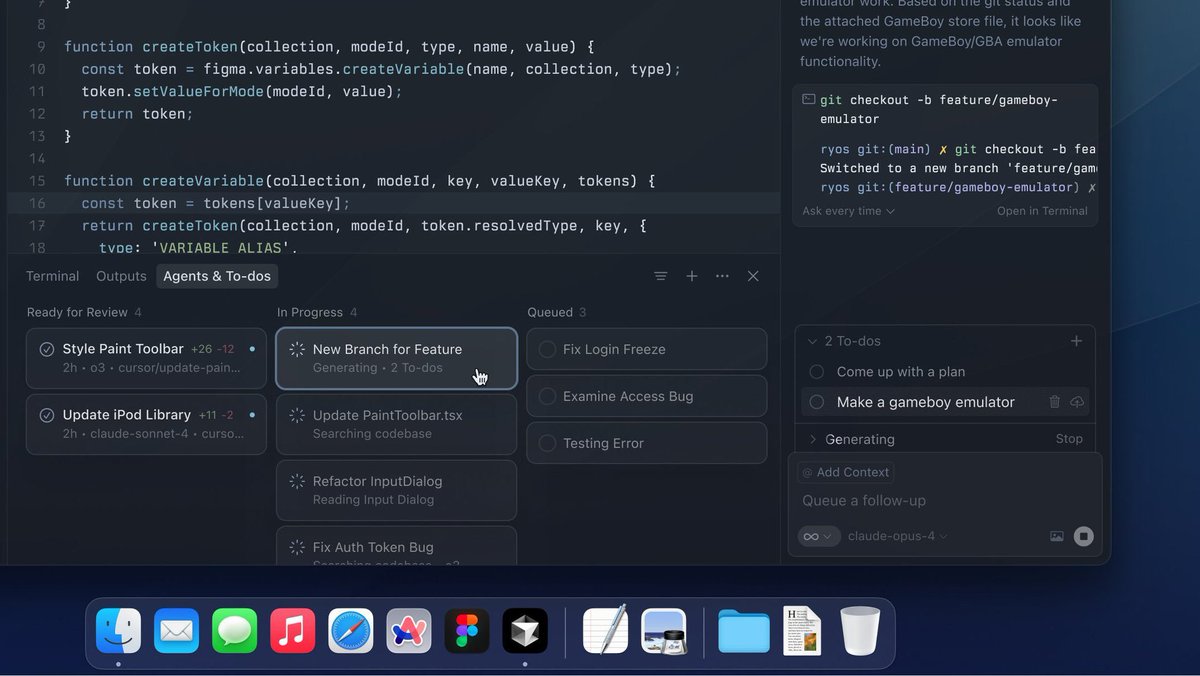Select the Agents & To-dos tab
Image resolution: width=1200 pixels, height=676 pixels.
(217, 276)
